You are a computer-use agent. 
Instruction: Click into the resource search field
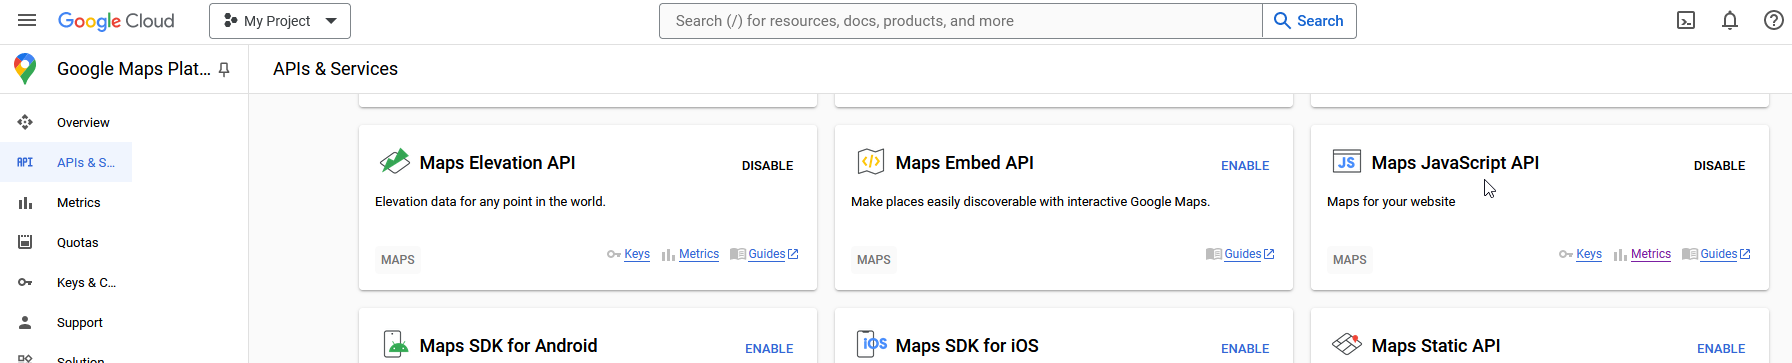(x=960, y=21)
